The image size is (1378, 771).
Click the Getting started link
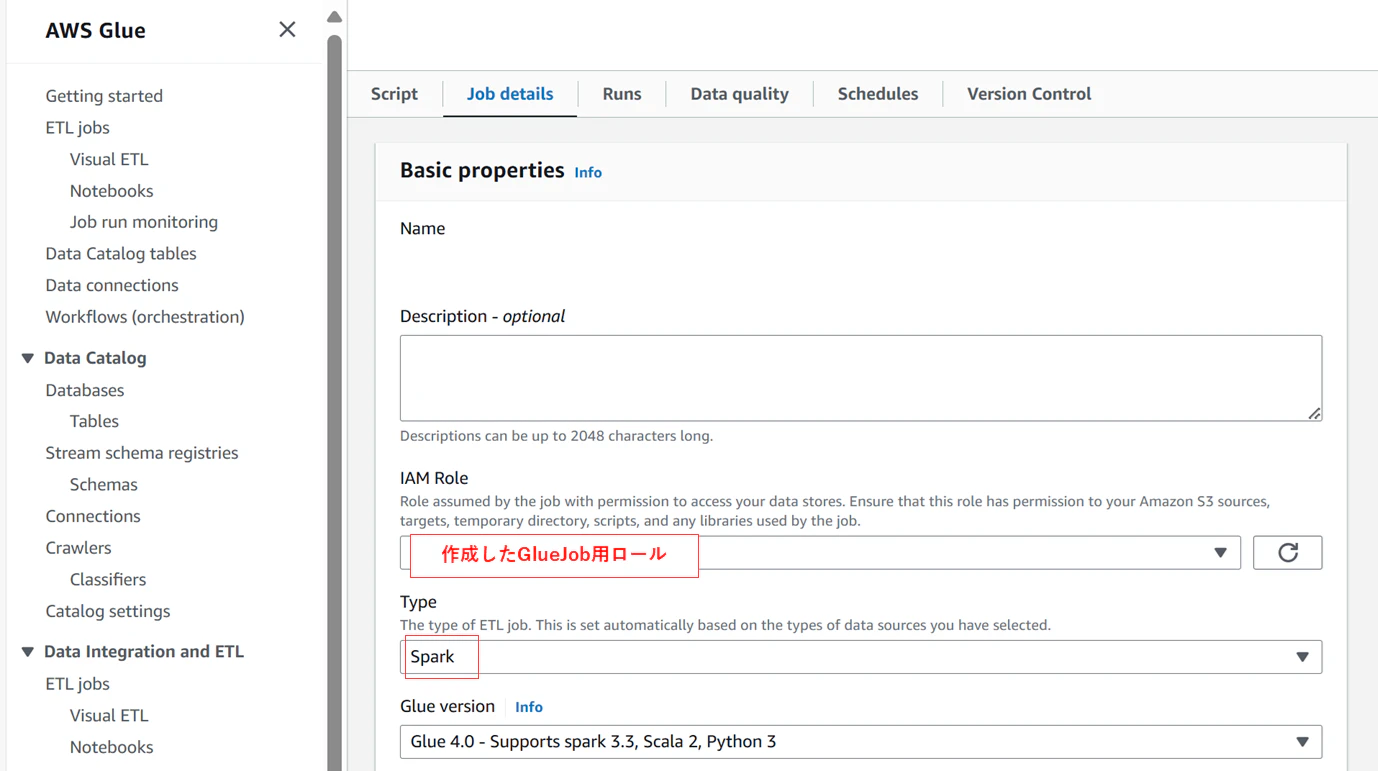tap(104, 96)
